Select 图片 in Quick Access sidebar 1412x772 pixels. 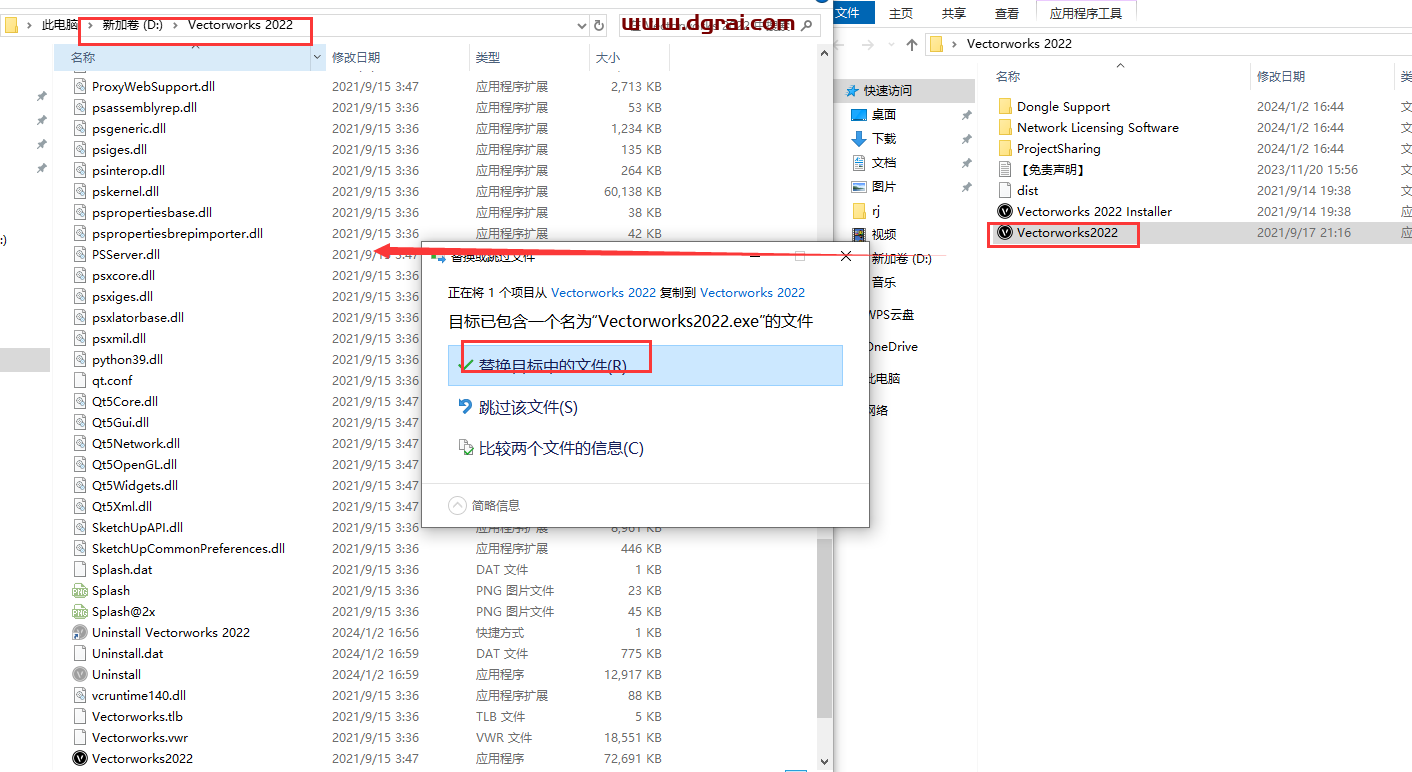click(x=883, y=186)
